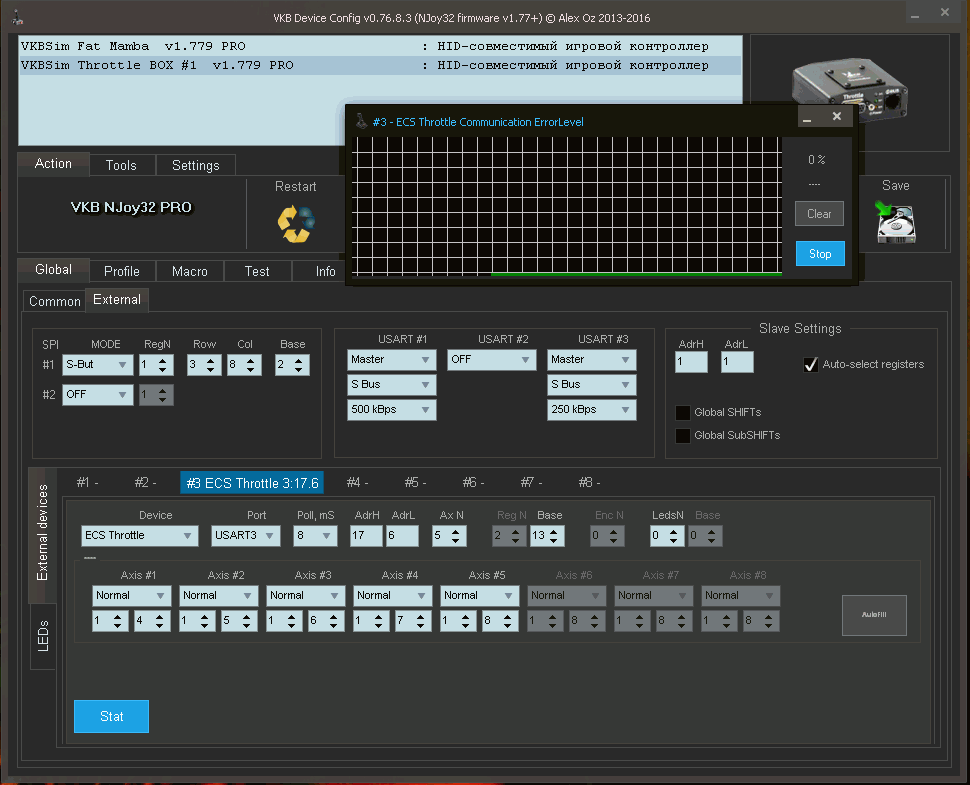The height and width of the screenshot is (785, 970).
Task: Open SPI #1 MODE dropdown showing S-But
Action: [97, 364]
